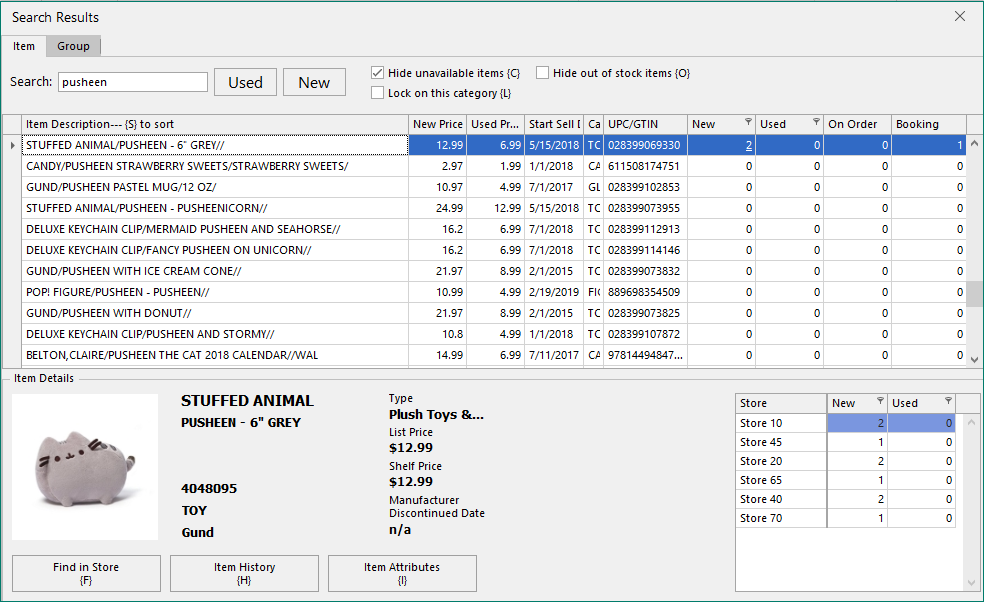Image resolution: width=984 pixels, height=602 pixels.
Task: Click start sell date 7/11/2017
Action: (554, 355)
